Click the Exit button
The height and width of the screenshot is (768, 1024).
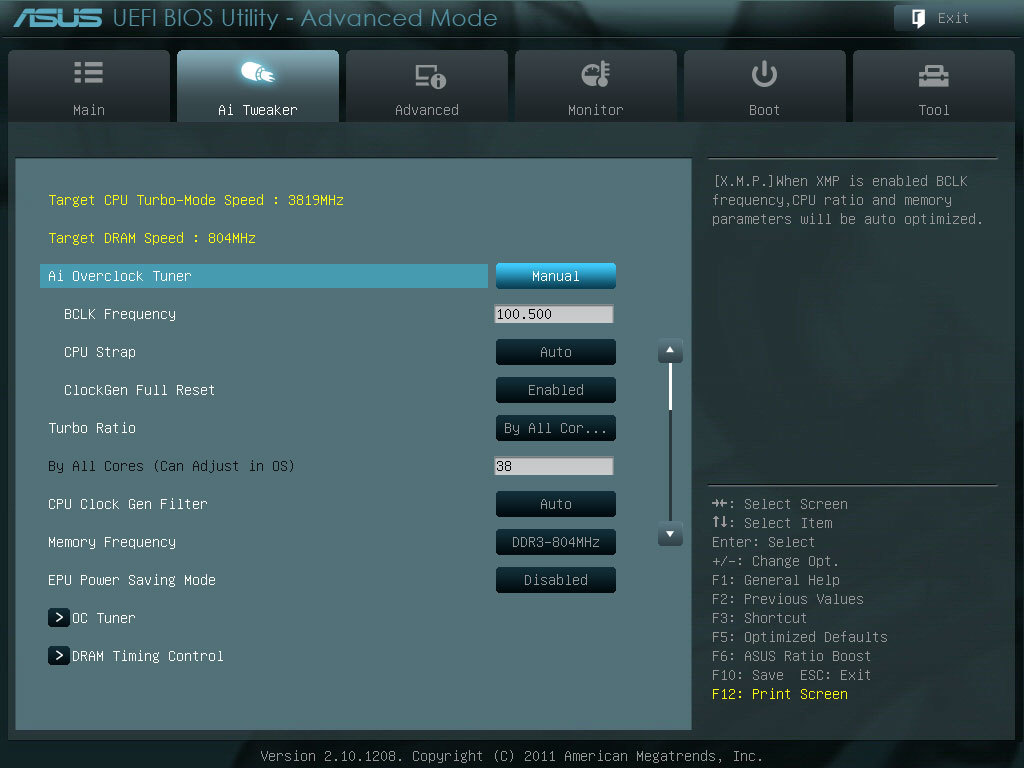tap(954, 18)
